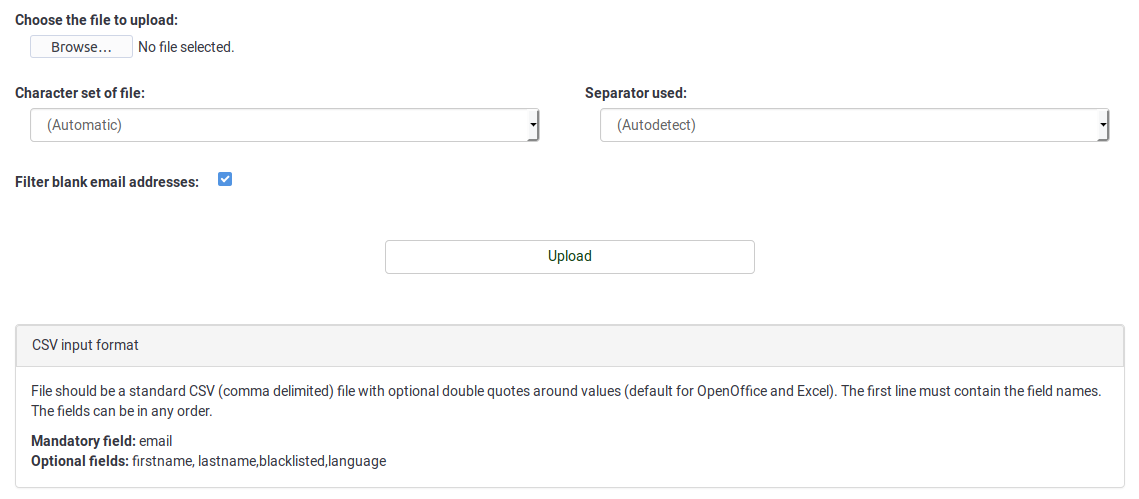Click the "Choose the file to upload:" label

click(x=96, y=20)
